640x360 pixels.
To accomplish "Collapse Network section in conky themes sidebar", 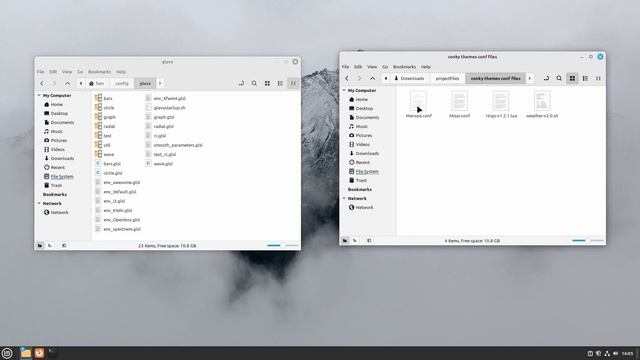I will (344, 198).
